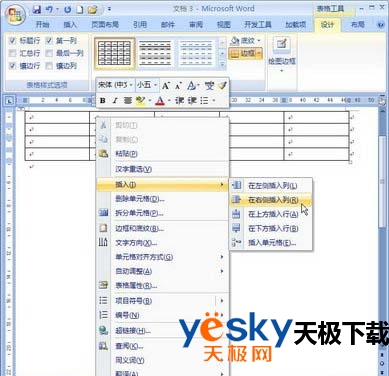389x376 pixels.
Task: Apply Italic from the mini toolbar
Action: 115,100
